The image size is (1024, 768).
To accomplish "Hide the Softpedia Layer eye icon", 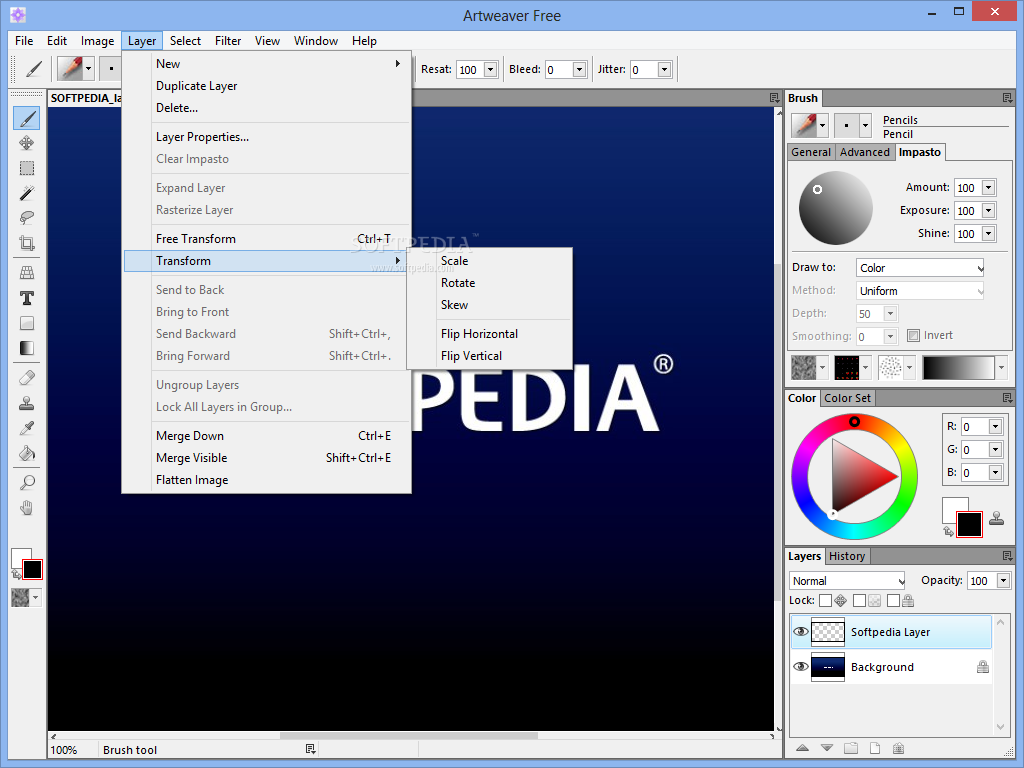I will (801, 632).
